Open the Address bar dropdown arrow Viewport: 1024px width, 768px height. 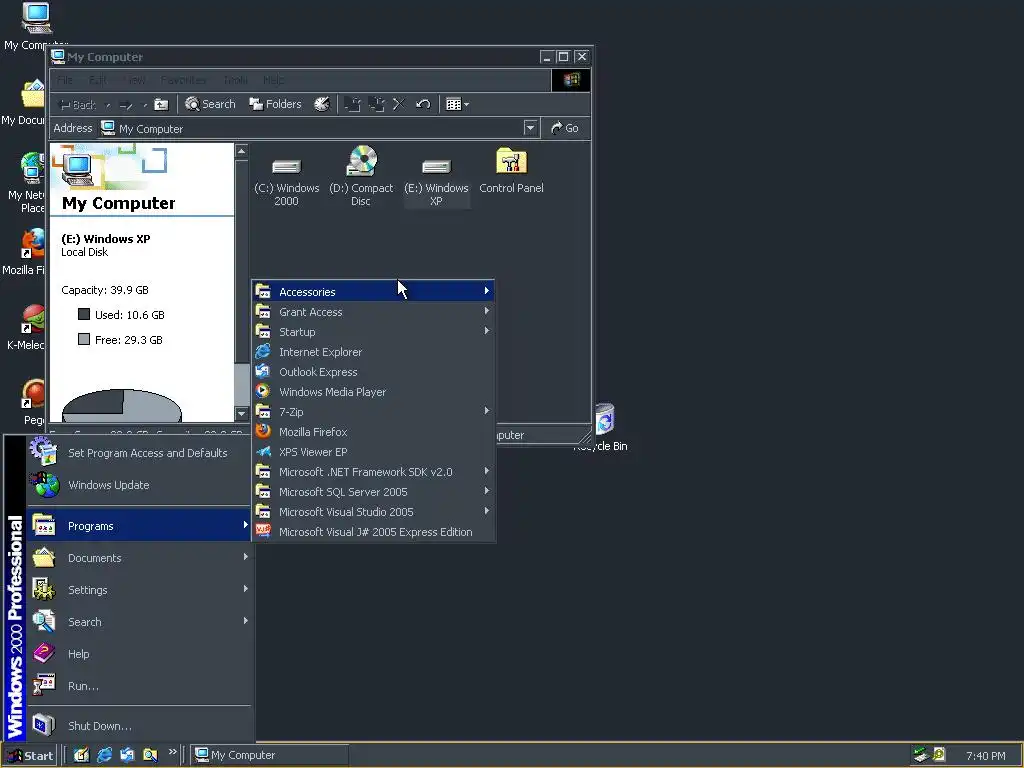coord(530,128)
